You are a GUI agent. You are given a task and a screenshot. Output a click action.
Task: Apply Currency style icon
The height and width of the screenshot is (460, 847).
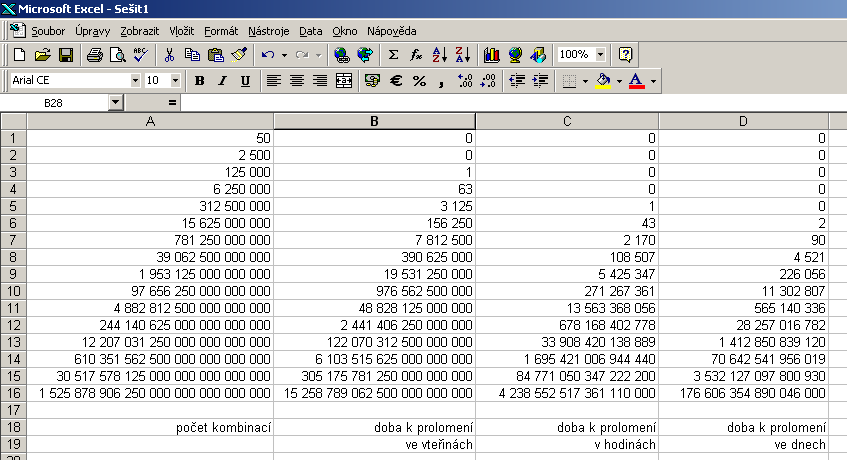[372, 81]
